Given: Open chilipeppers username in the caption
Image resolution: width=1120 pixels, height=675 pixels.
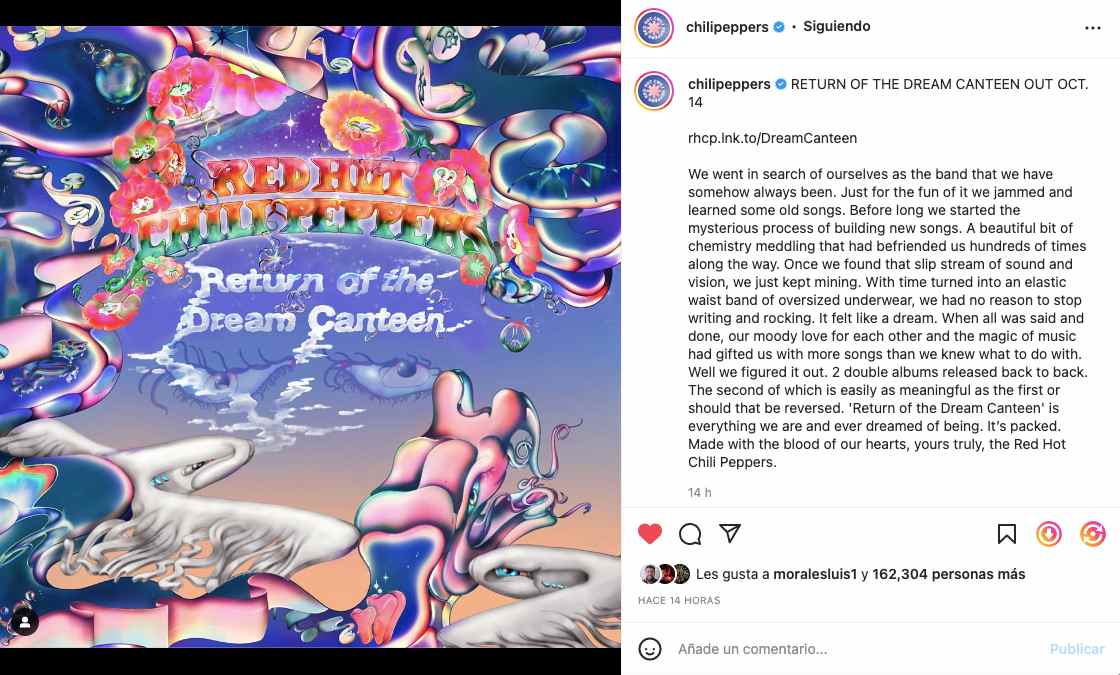Looking at the screenshot, I should pos(729,84).
